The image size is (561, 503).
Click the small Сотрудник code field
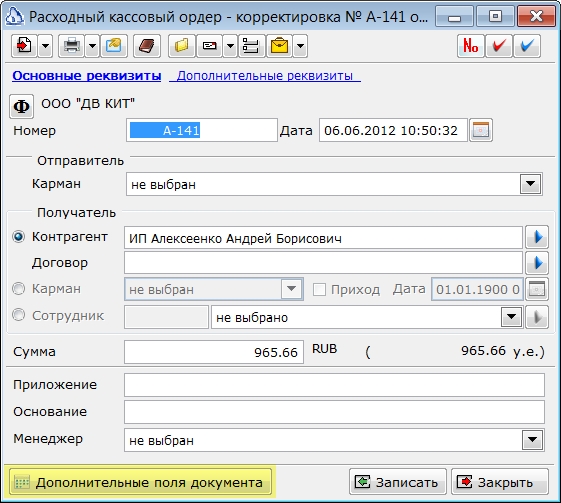[166, 317]
